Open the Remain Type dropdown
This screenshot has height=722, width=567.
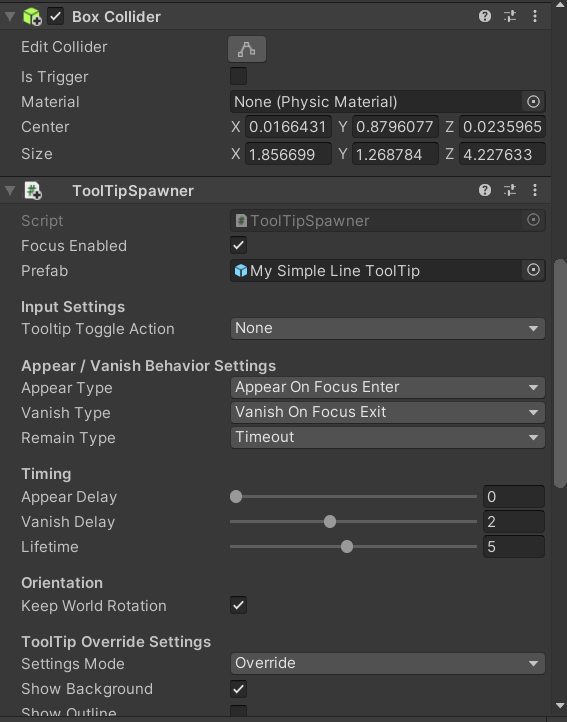[387, 437]
